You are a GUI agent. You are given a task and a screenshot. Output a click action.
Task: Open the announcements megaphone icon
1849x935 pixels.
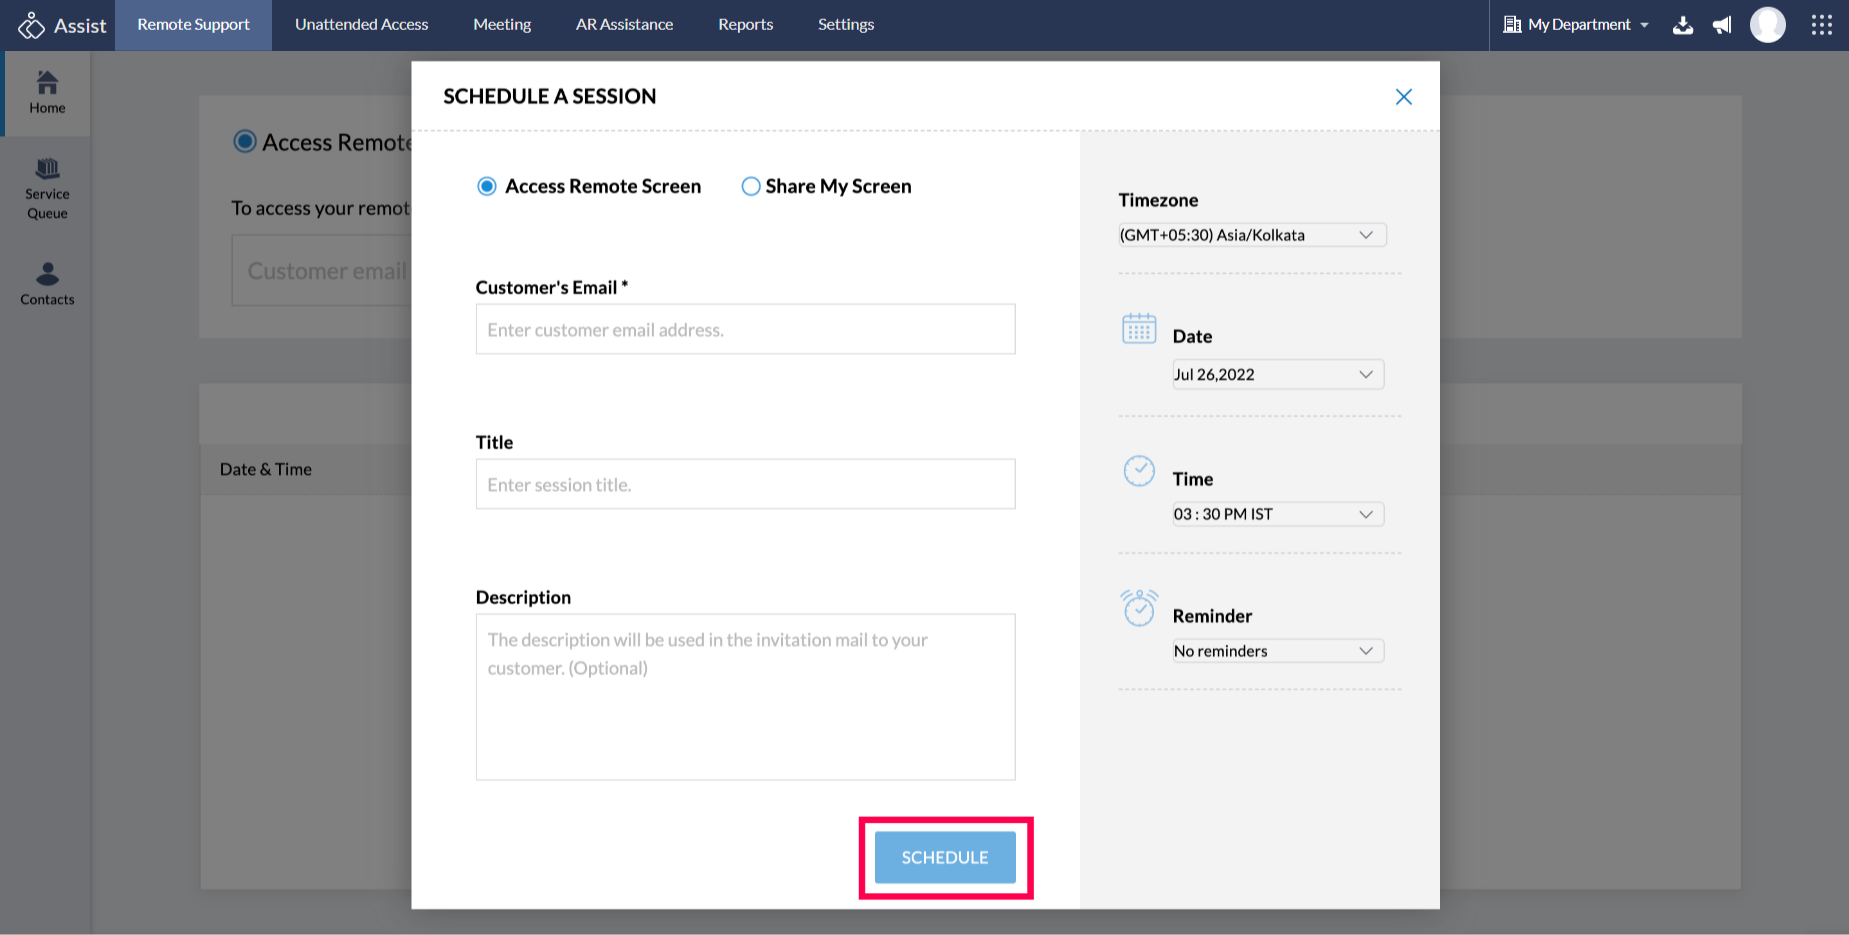(1722, 25)
